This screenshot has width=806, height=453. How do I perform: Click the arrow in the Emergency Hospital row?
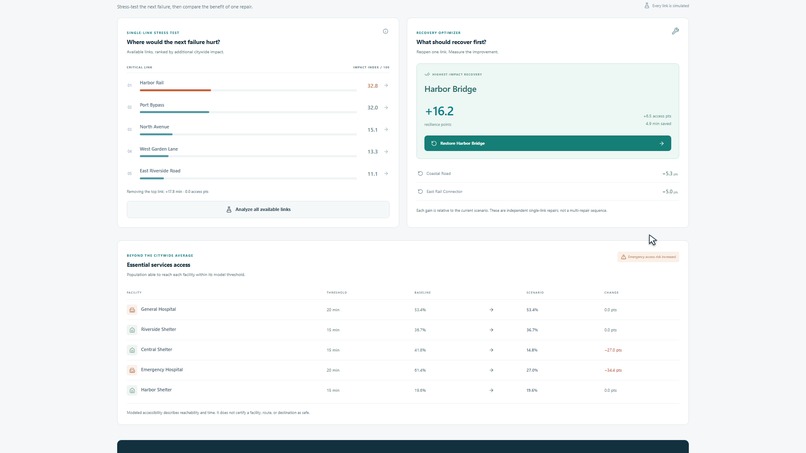pyautogui.click(x=491, y=370)
